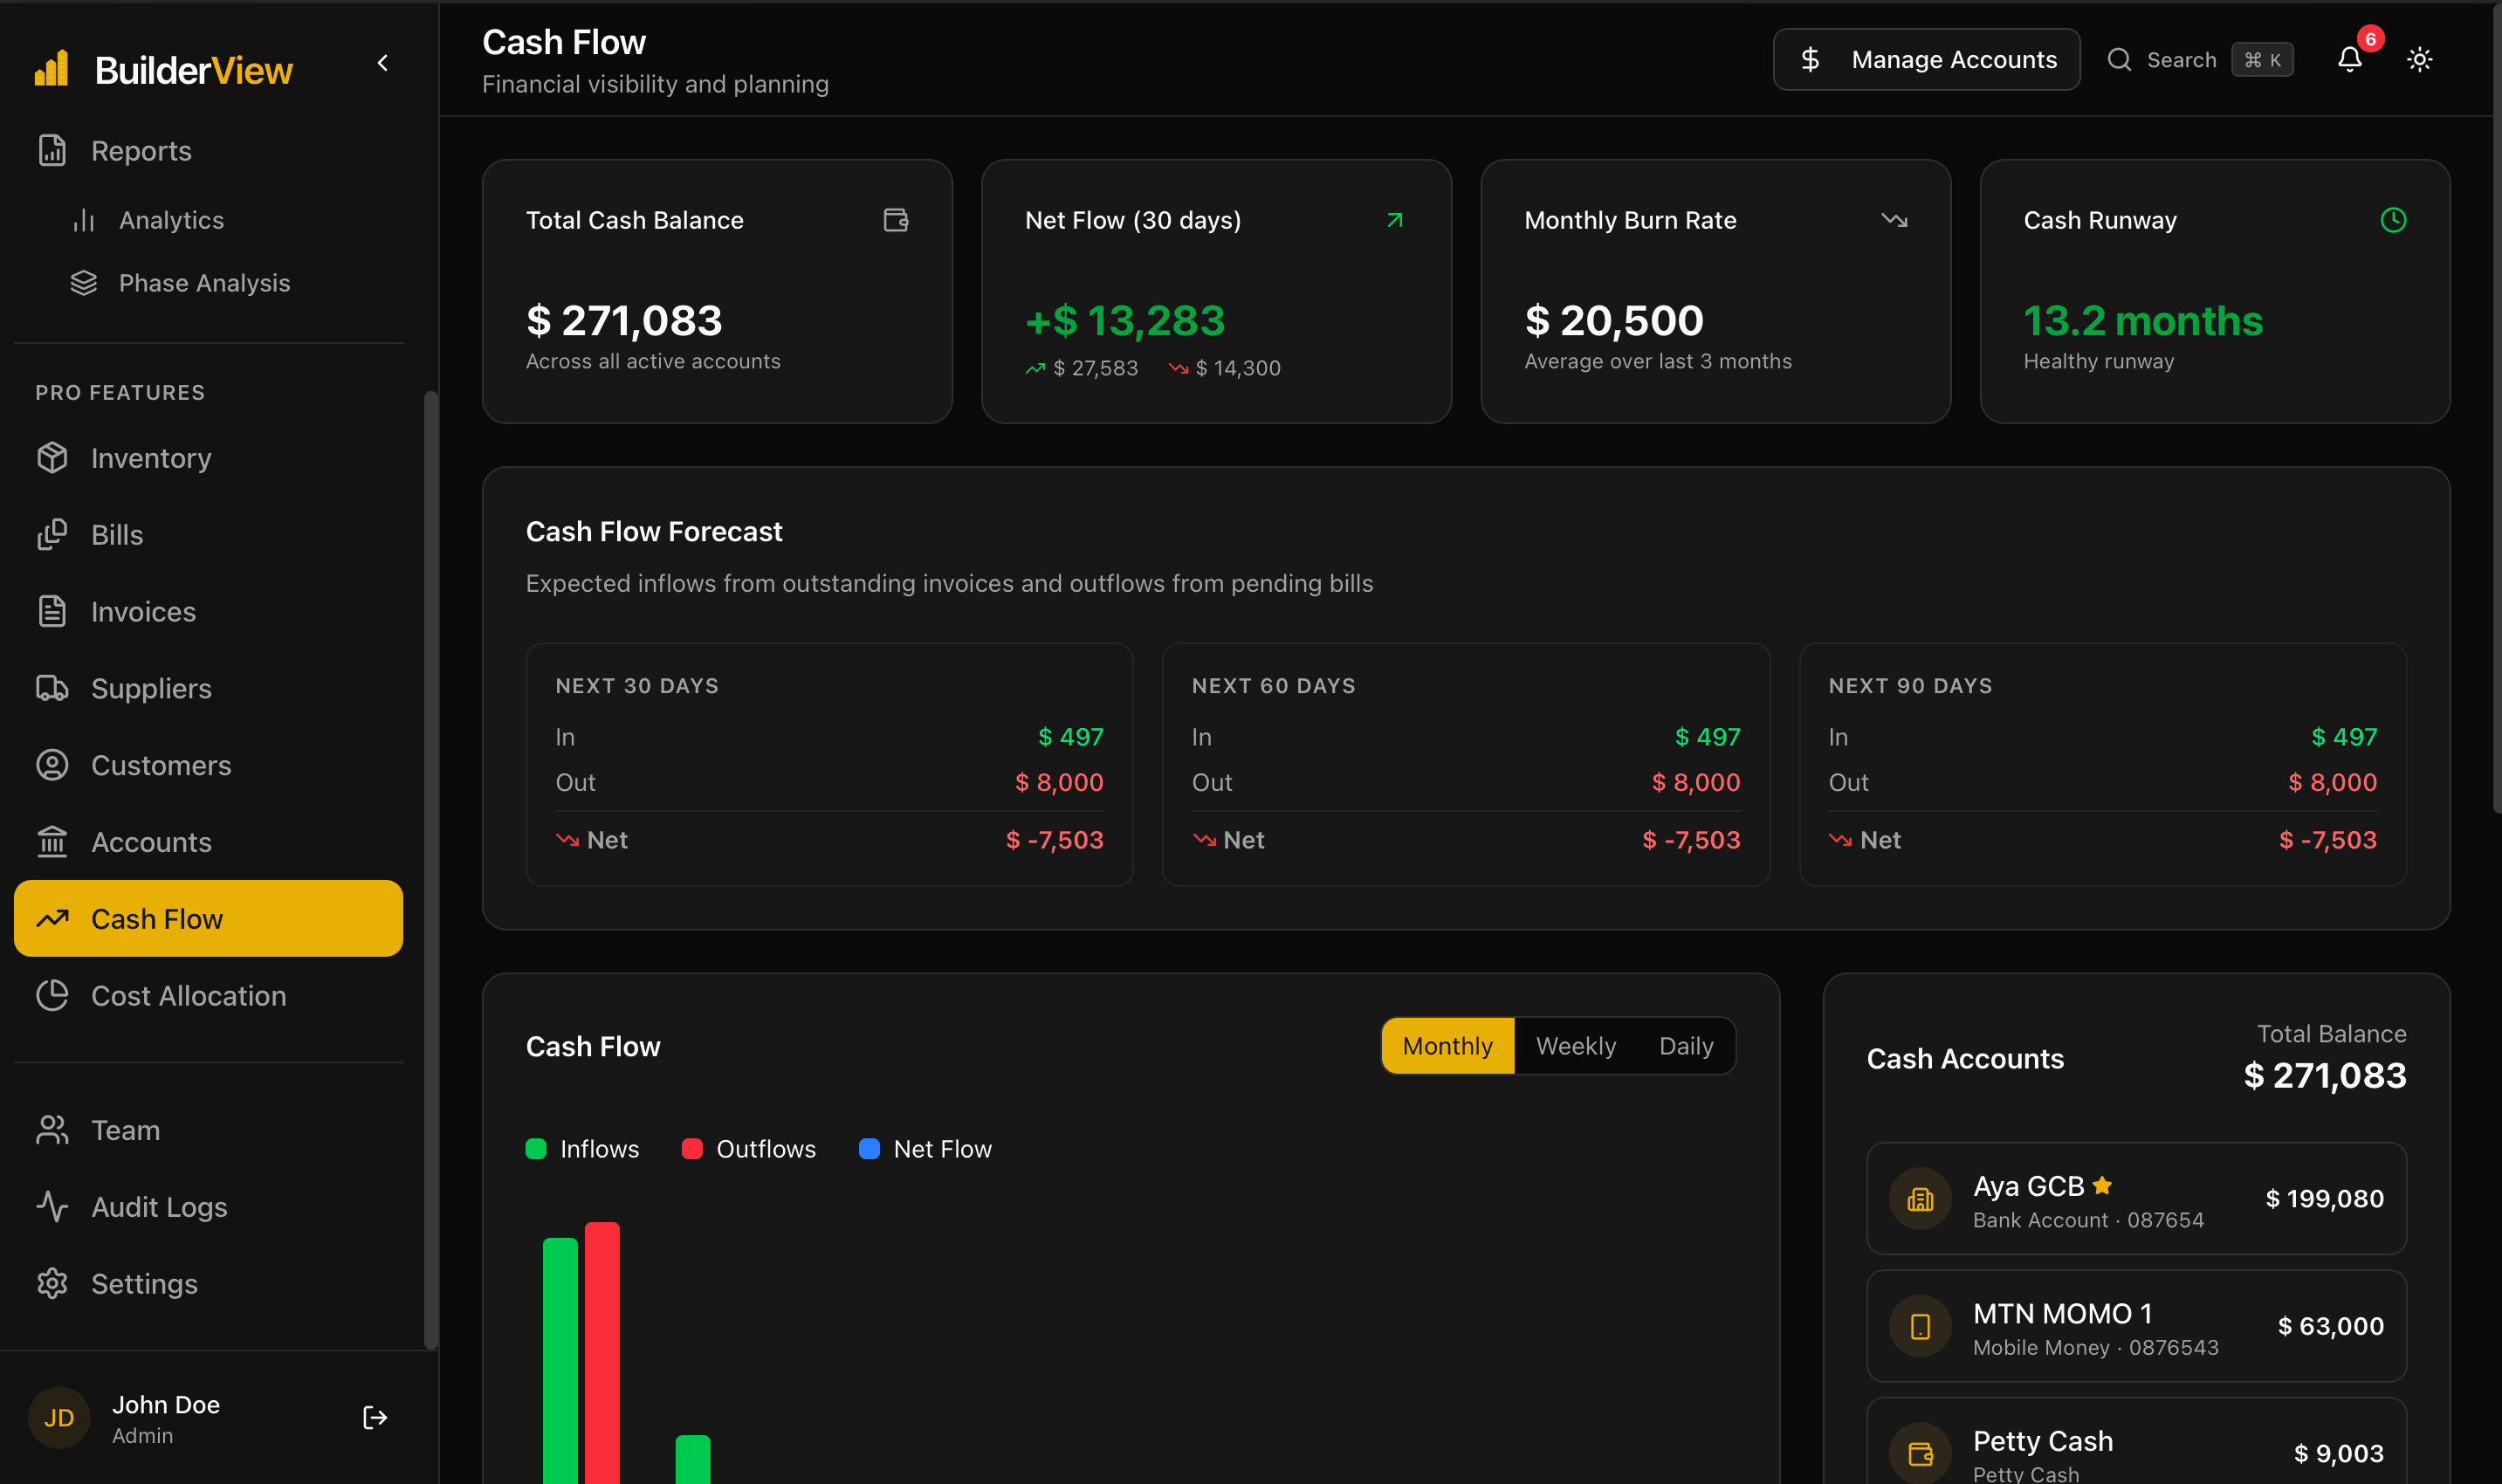2502x1484 pixels.
Task: Open Phase Analysis layers icon
Action: pyautogui.click(x=84, y=283)
